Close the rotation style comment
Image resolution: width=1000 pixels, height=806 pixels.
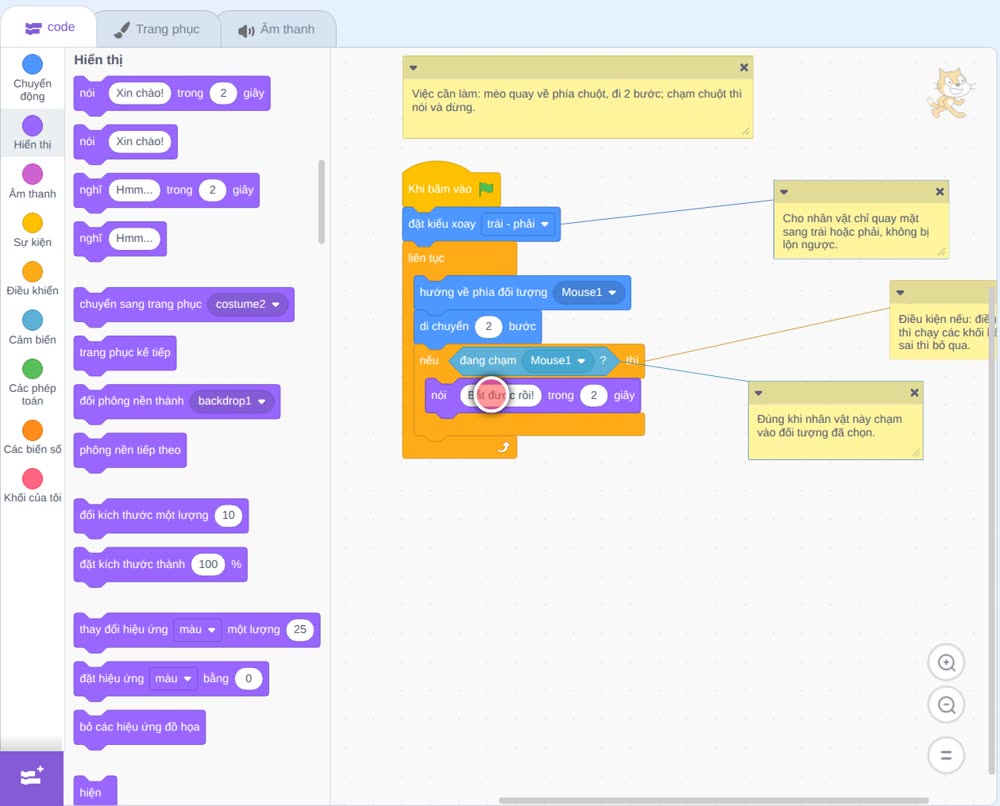pos(939,191)
